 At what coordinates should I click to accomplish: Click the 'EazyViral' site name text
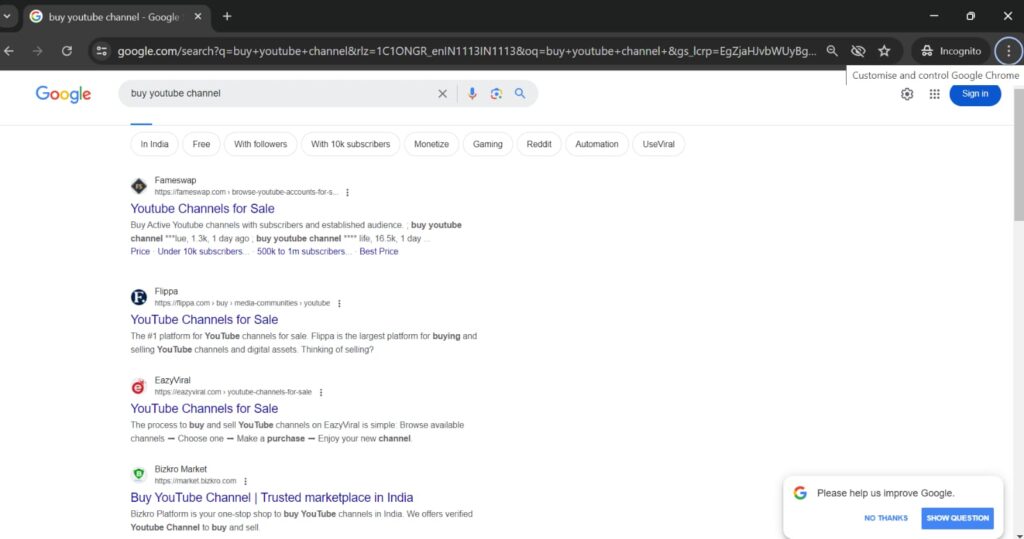point(172,380)
